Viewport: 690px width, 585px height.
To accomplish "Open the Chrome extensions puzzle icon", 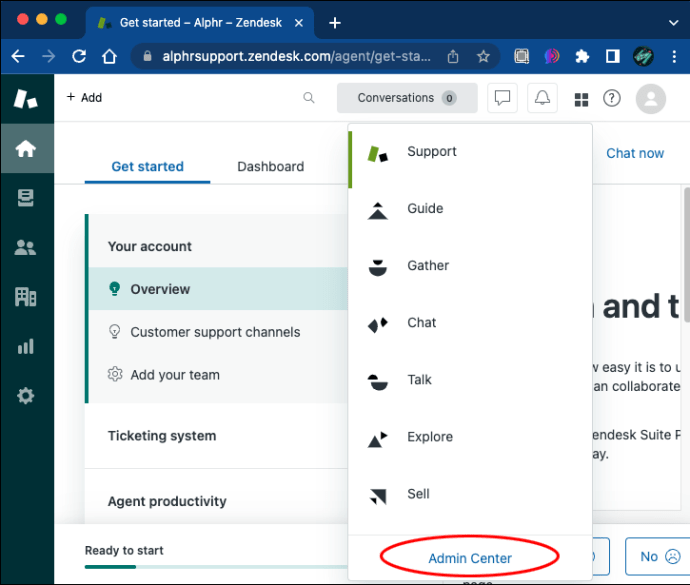I will coord(582,56).
